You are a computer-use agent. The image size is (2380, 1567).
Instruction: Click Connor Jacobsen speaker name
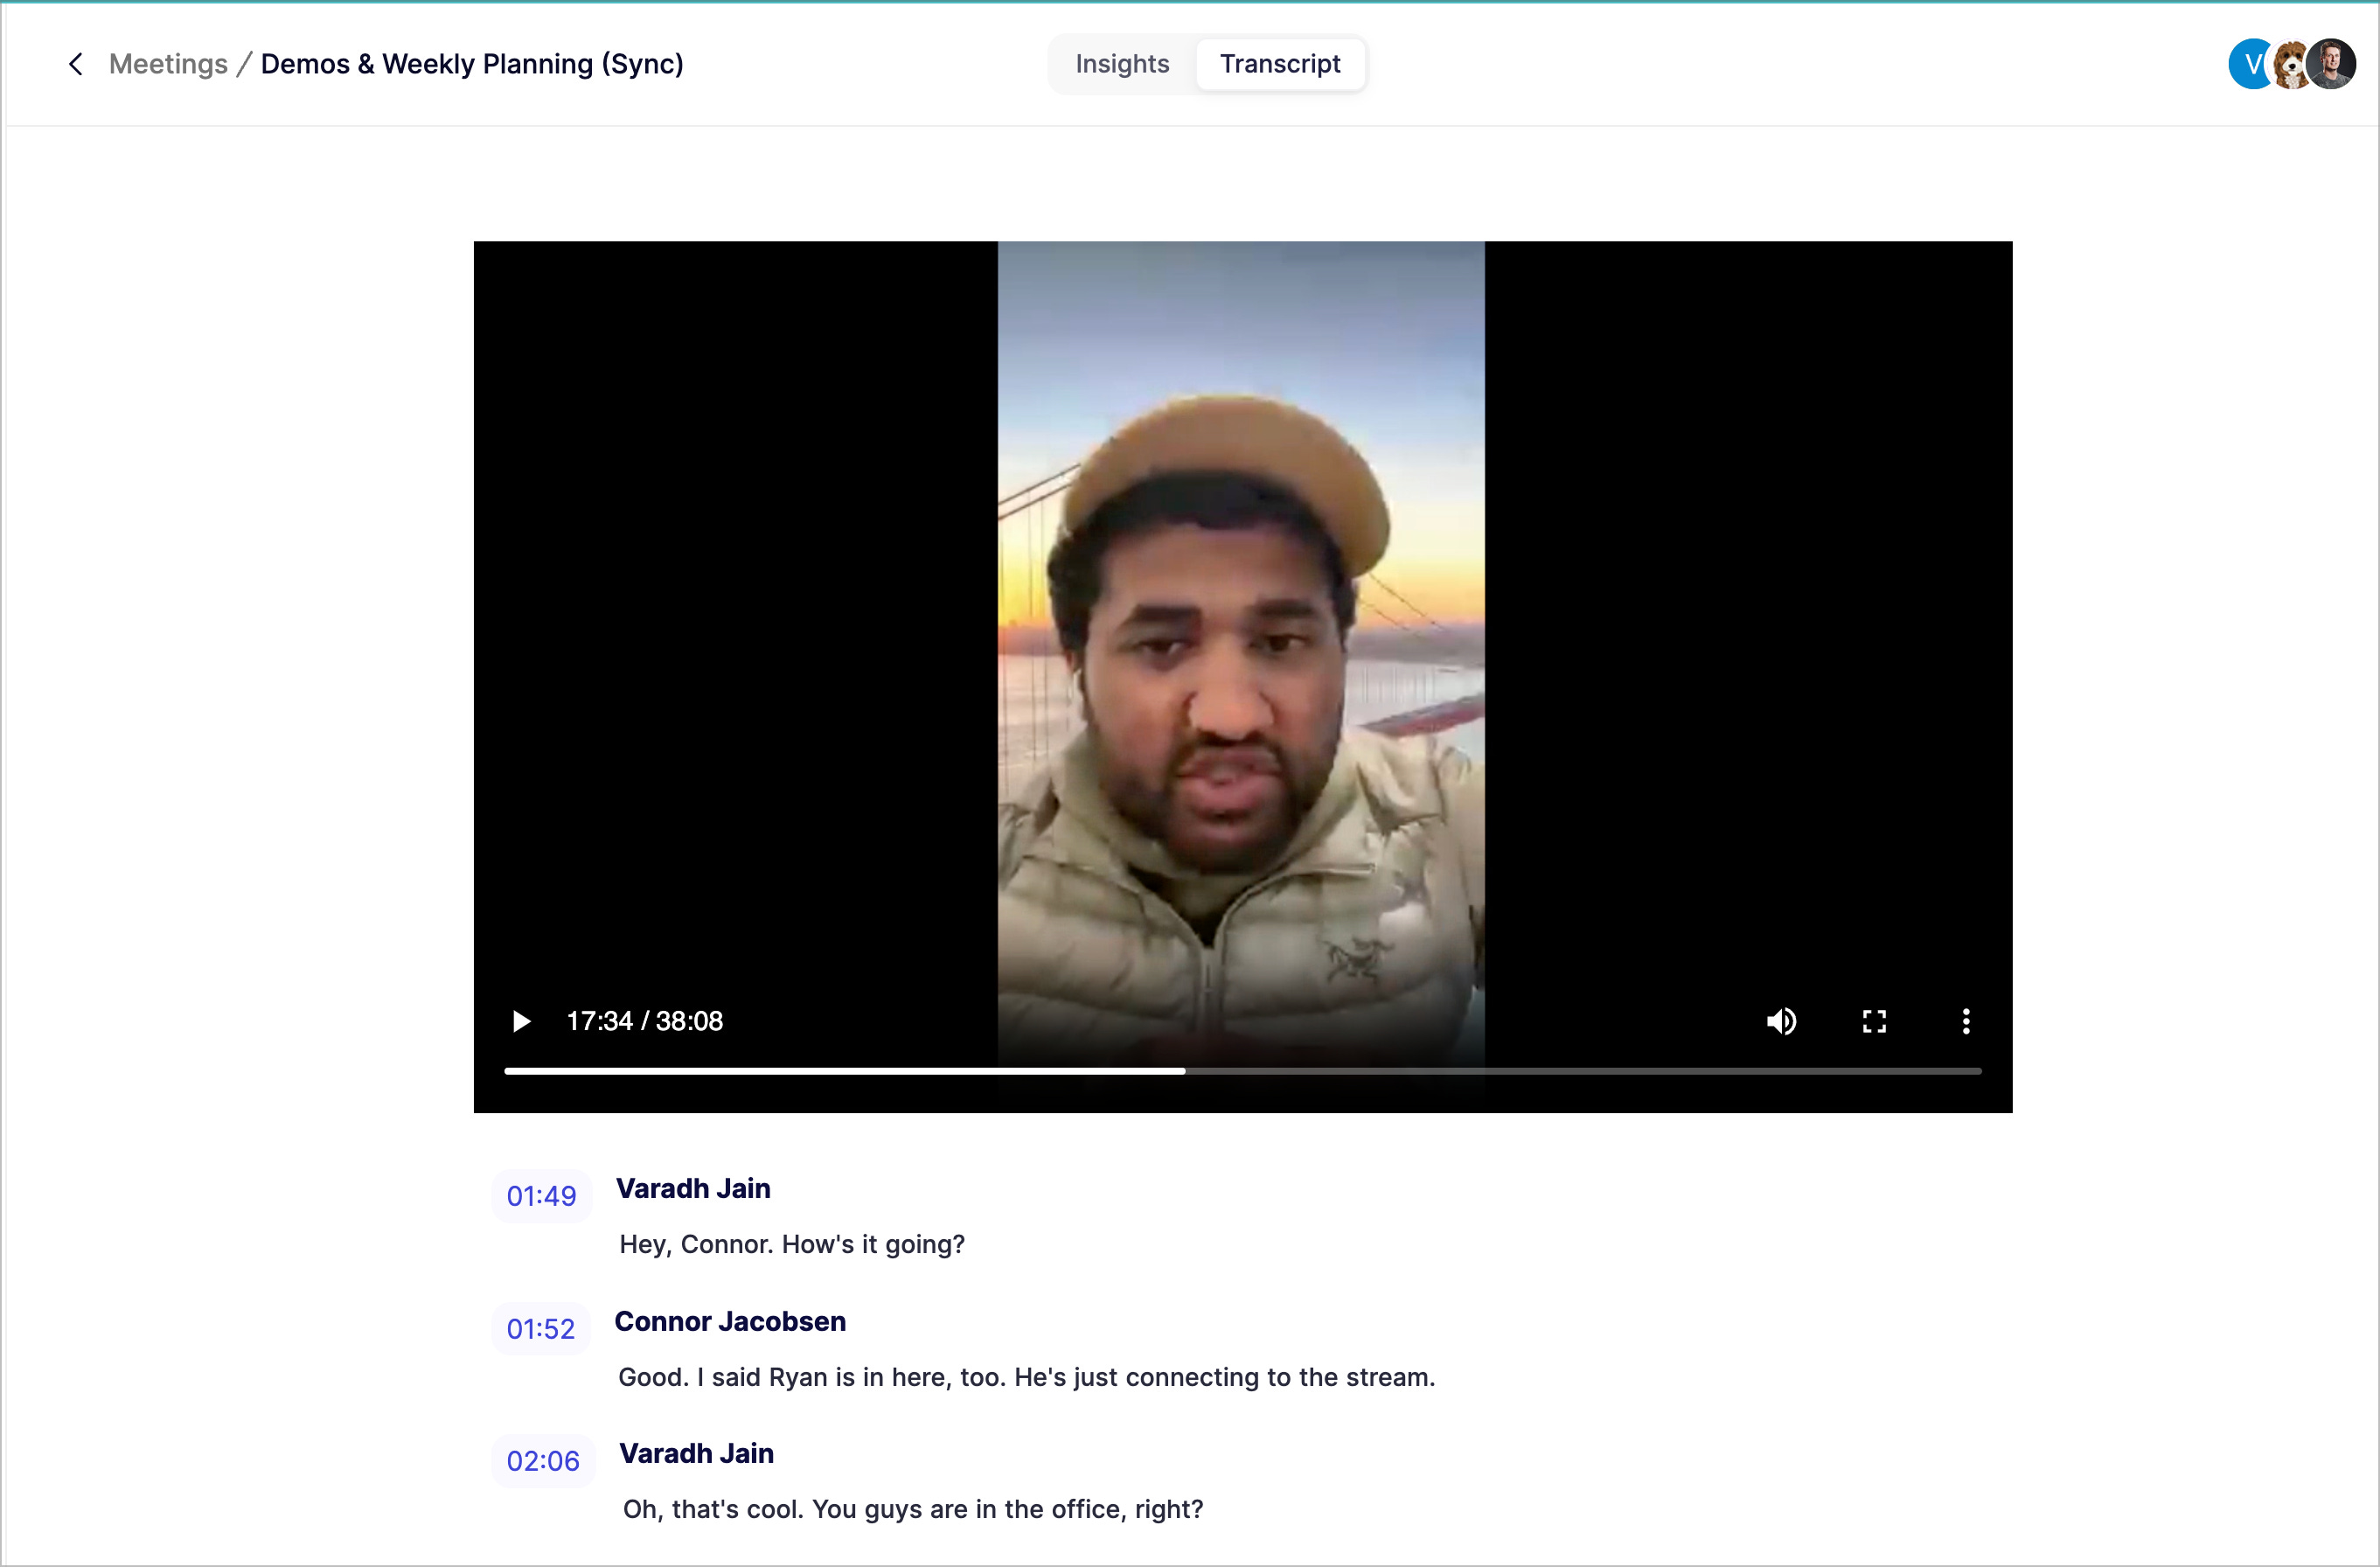[x=729, y=1321]
